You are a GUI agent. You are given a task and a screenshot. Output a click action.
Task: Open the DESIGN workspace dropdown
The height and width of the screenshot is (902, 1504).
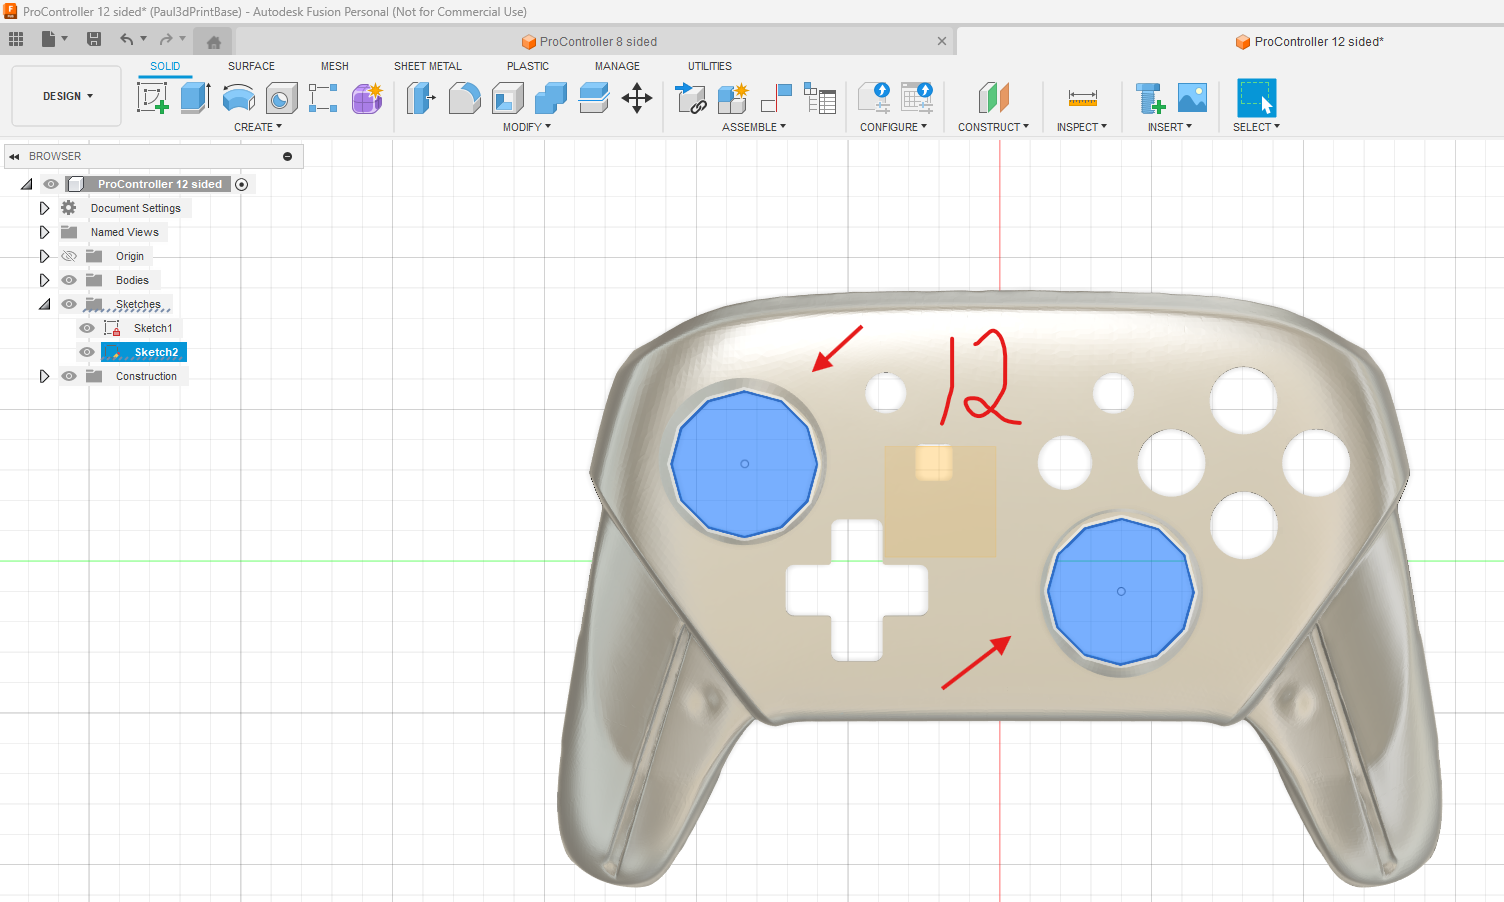pos(67,96)
